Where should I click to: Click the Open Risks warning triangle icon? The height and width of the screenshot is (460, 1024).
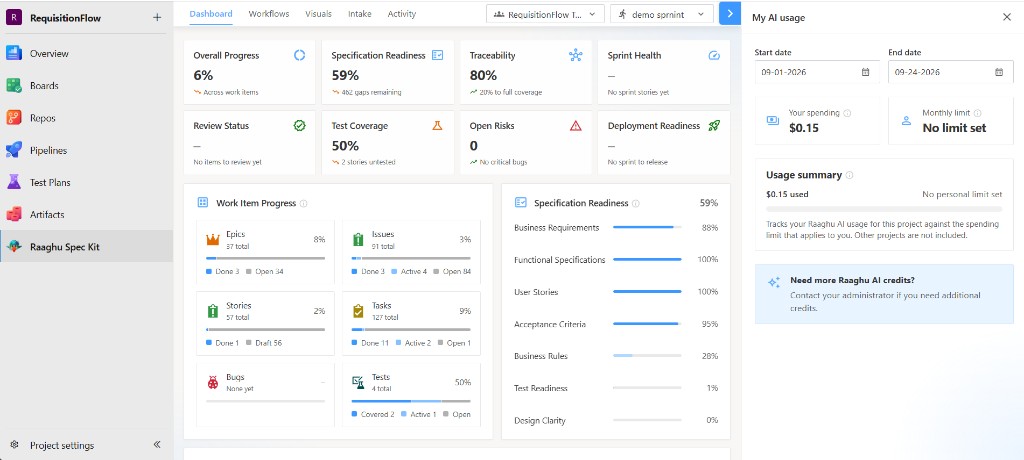pos(575,125)
